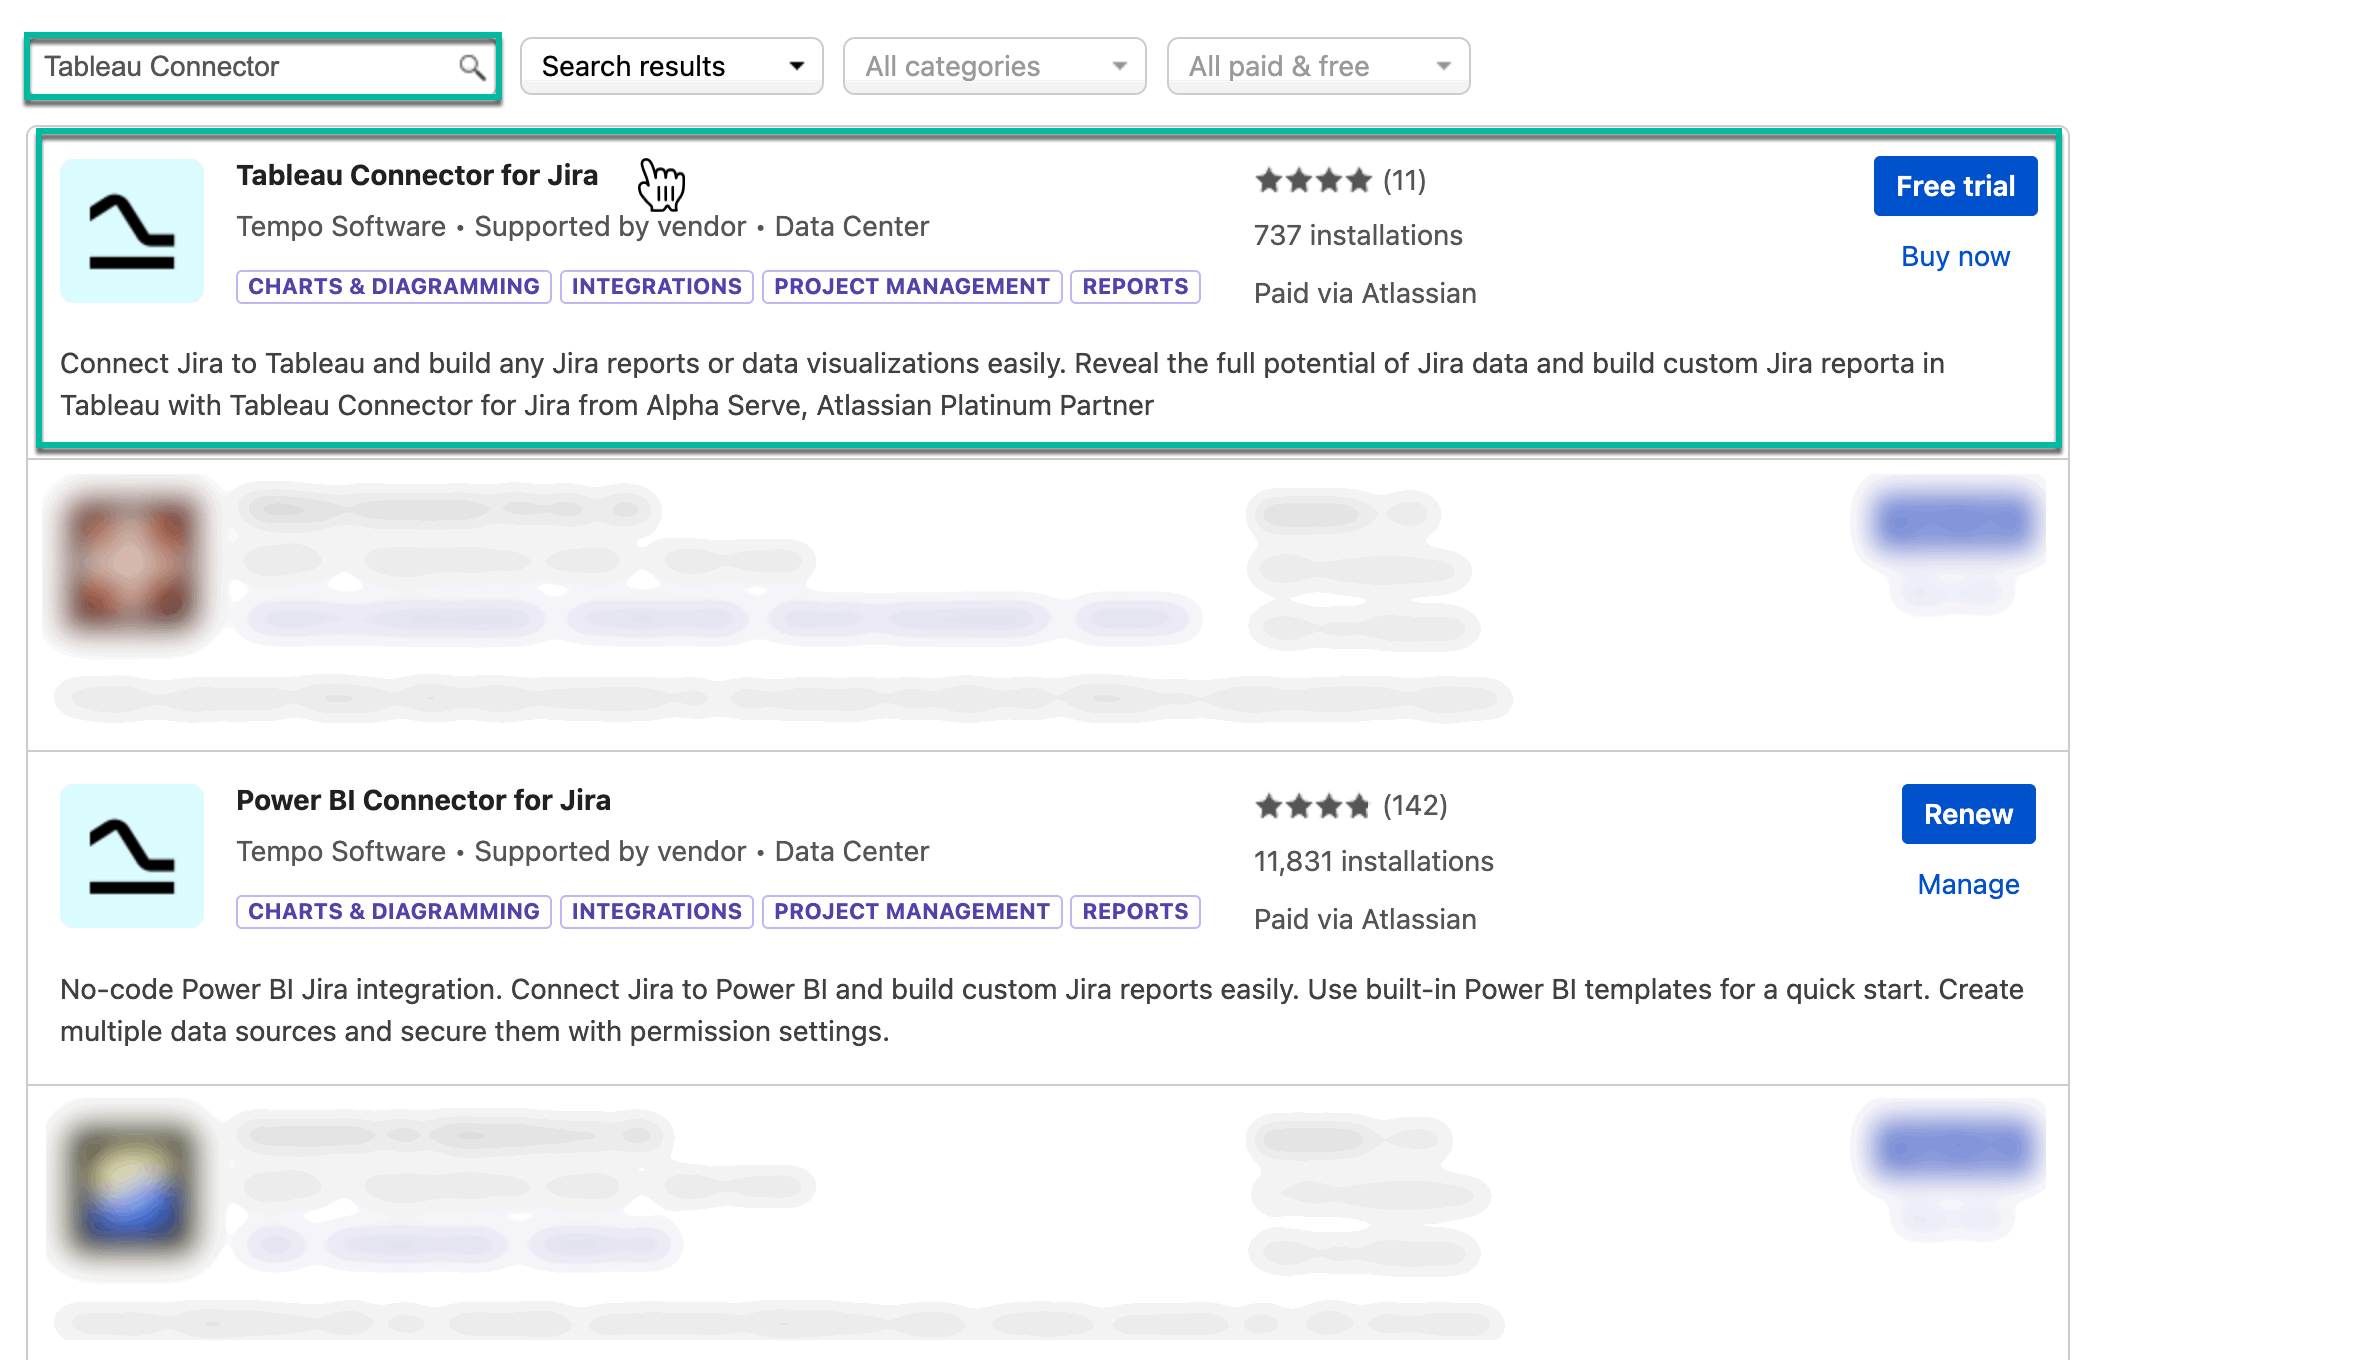Start a Free trial of Tableau Connector

click(1954, 185)
